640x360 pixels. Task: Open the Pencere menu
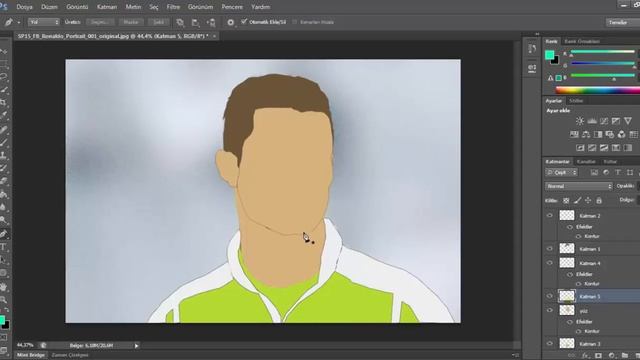(x=232, y=7)
